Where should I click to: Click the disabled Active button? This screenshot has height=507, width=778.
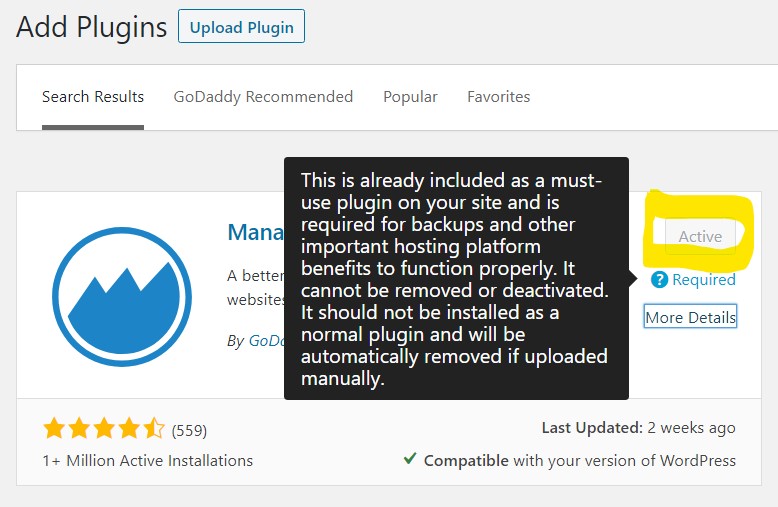[700, 236]
